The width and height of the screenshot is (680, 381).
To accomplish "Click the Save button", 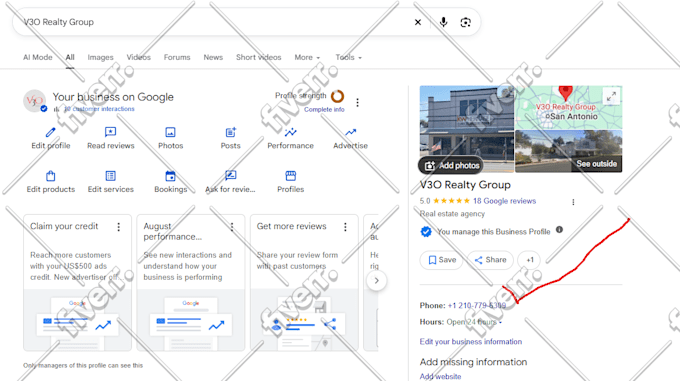I will (441, 260).
